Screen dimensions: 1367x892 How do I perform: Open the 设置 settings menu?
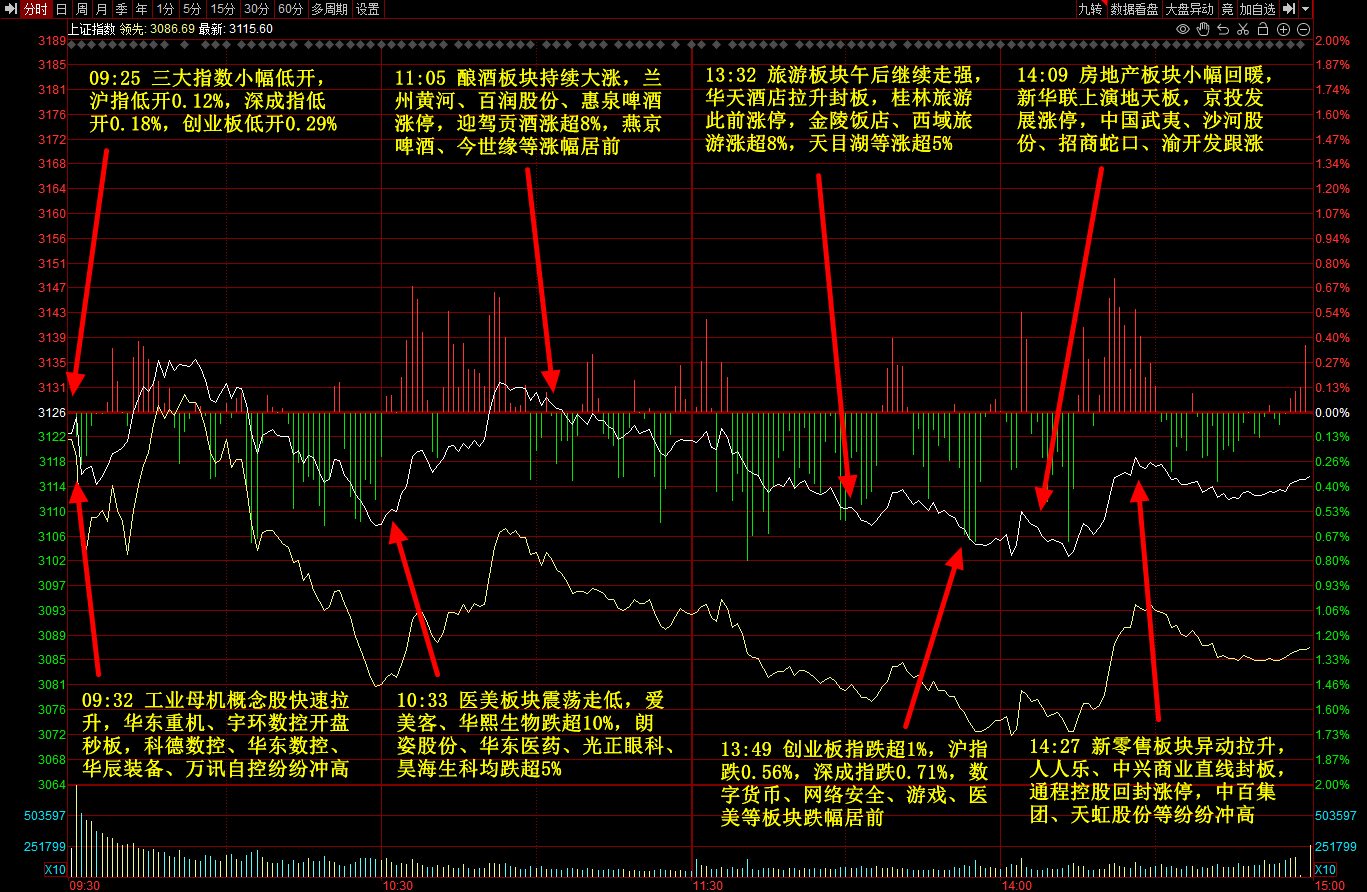tap(368, 9)
